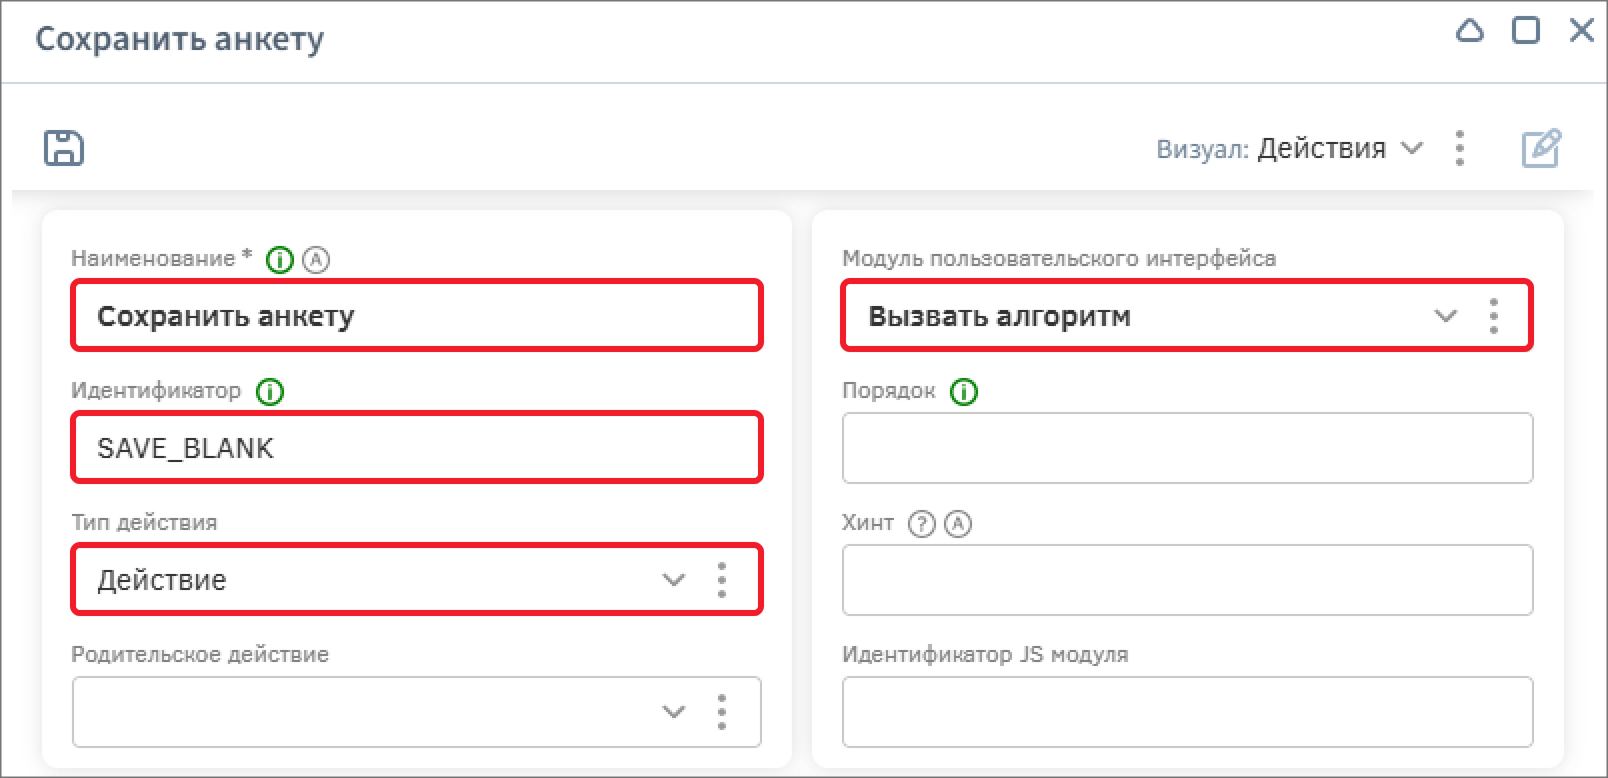
Task: Click info icon next to Идентификатор label
Action: coord(270,392)
